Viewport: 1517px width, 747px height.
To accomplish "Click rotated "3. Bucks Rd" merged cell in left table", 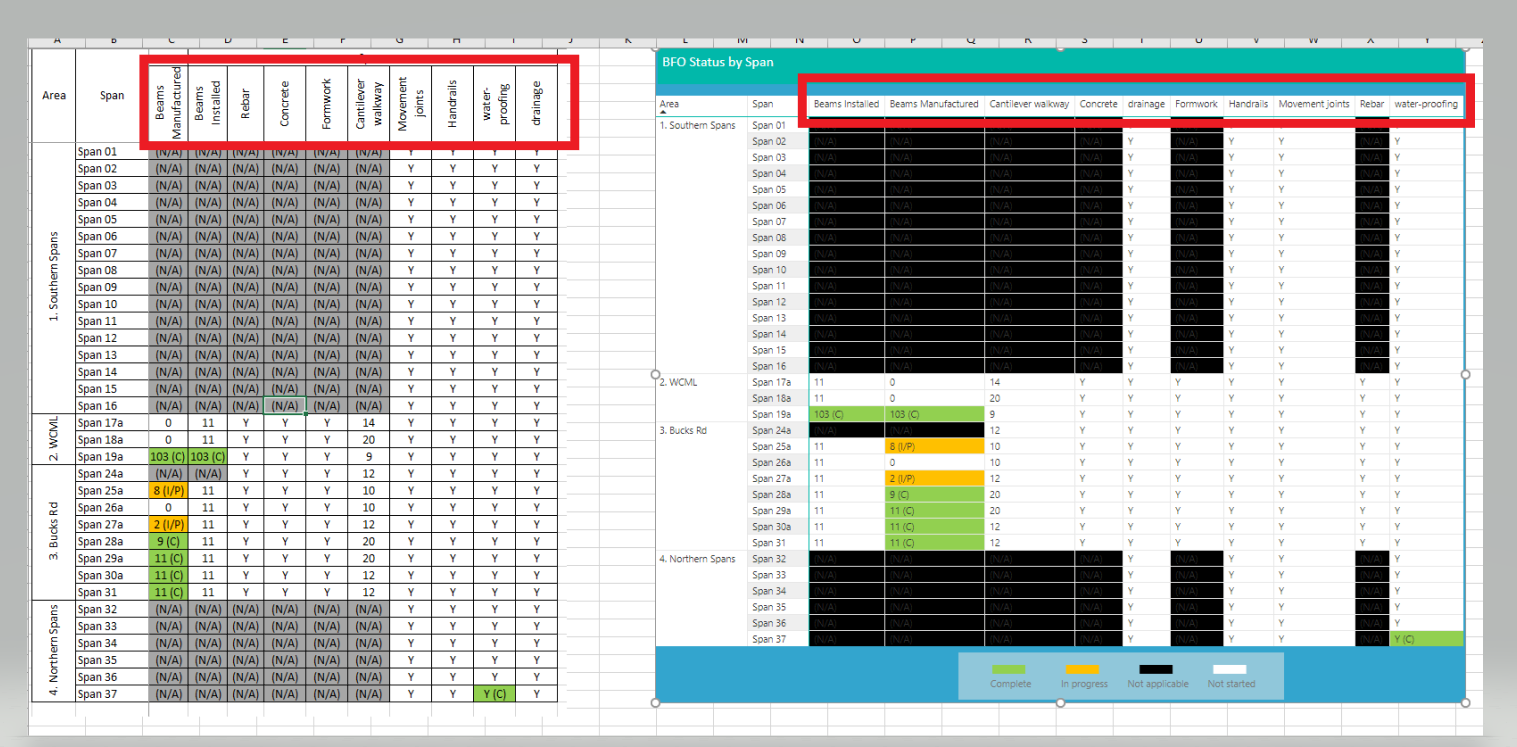I will point(54,532).
